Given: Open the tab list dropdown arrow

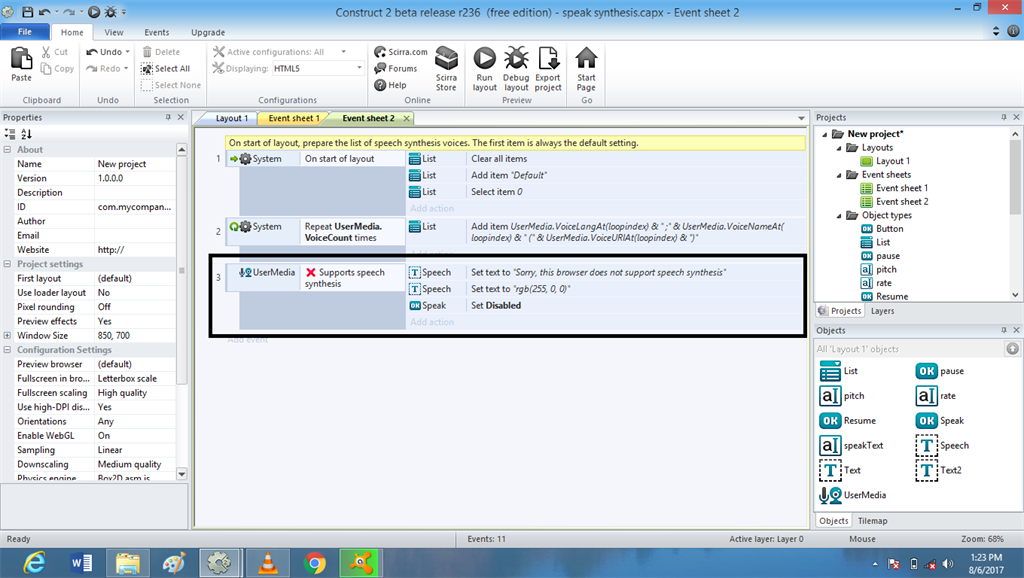Looking at the screenshot, I should pyautogui.click(x=801, y=118).
